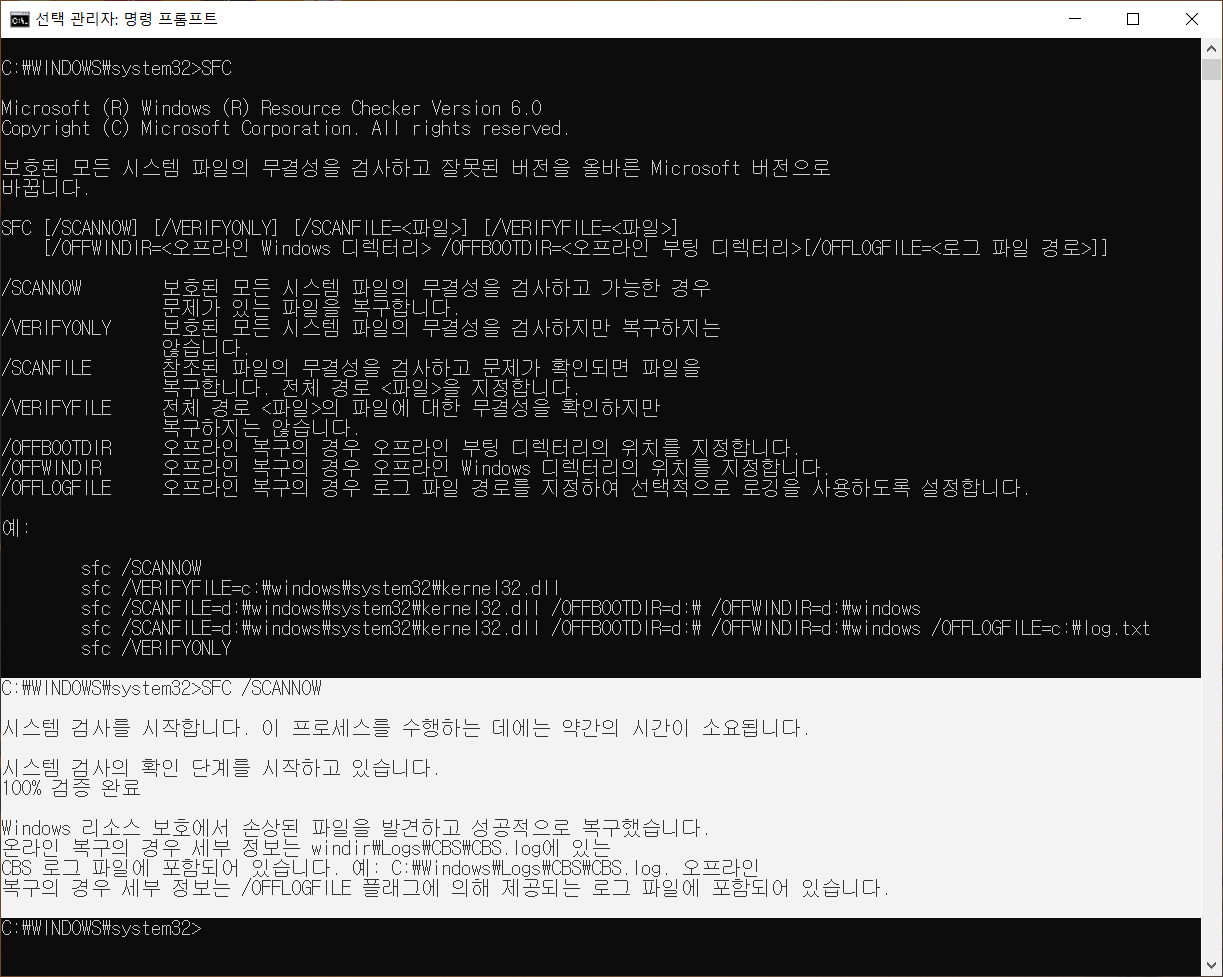Click the empty scrollbar track mid-window
The height and width of the screenshot is (977, 1223).
(x=1211, y=500)
